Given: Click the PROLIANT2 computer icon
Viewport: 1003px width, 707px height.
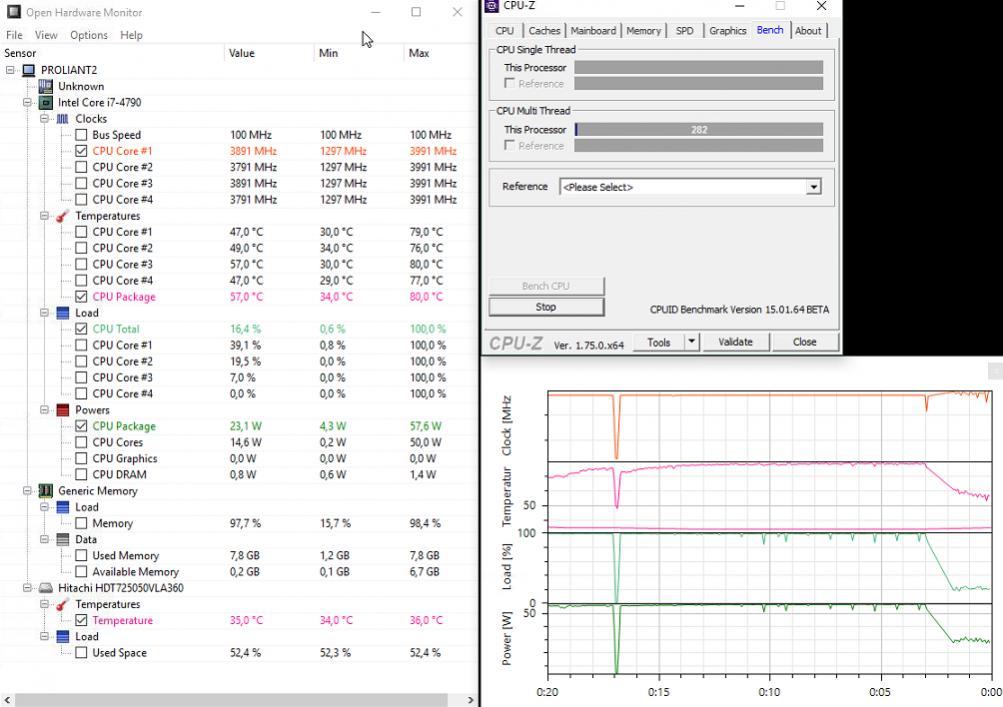Looking at the screenshot, I should click(x=28, y=70).
